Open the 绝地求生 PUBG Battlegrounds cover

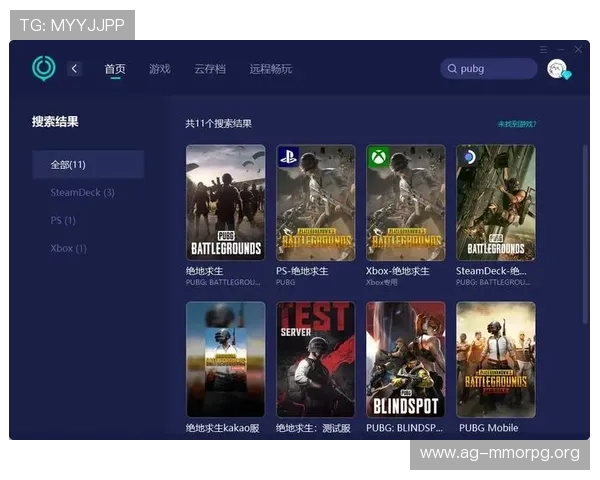pyautogui.click(x=225, y=202)
